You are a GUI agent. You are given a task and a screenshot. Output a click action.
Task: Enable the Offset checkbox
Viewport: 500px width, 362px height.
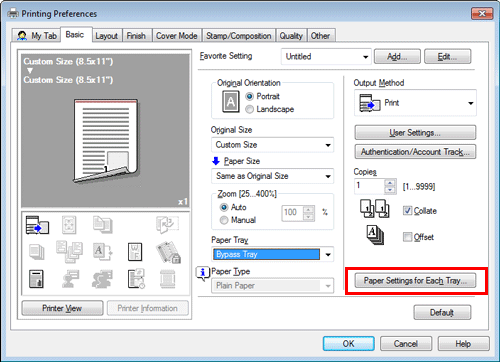point(407,237)
